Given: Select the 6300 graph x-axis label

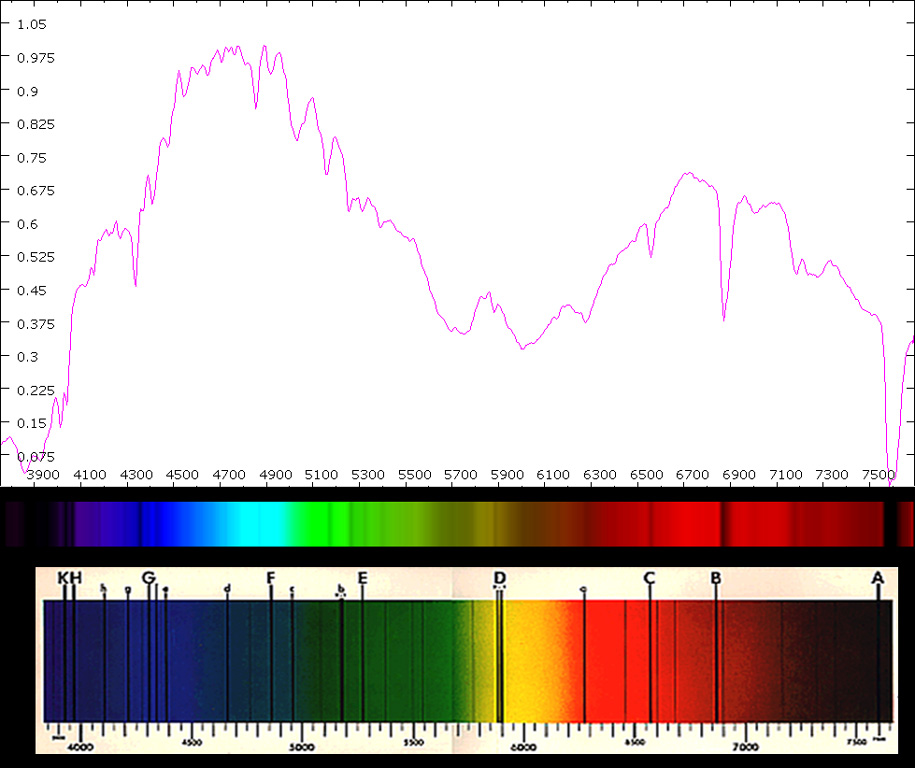Looking at the screenshot, I should click(600, 475).
